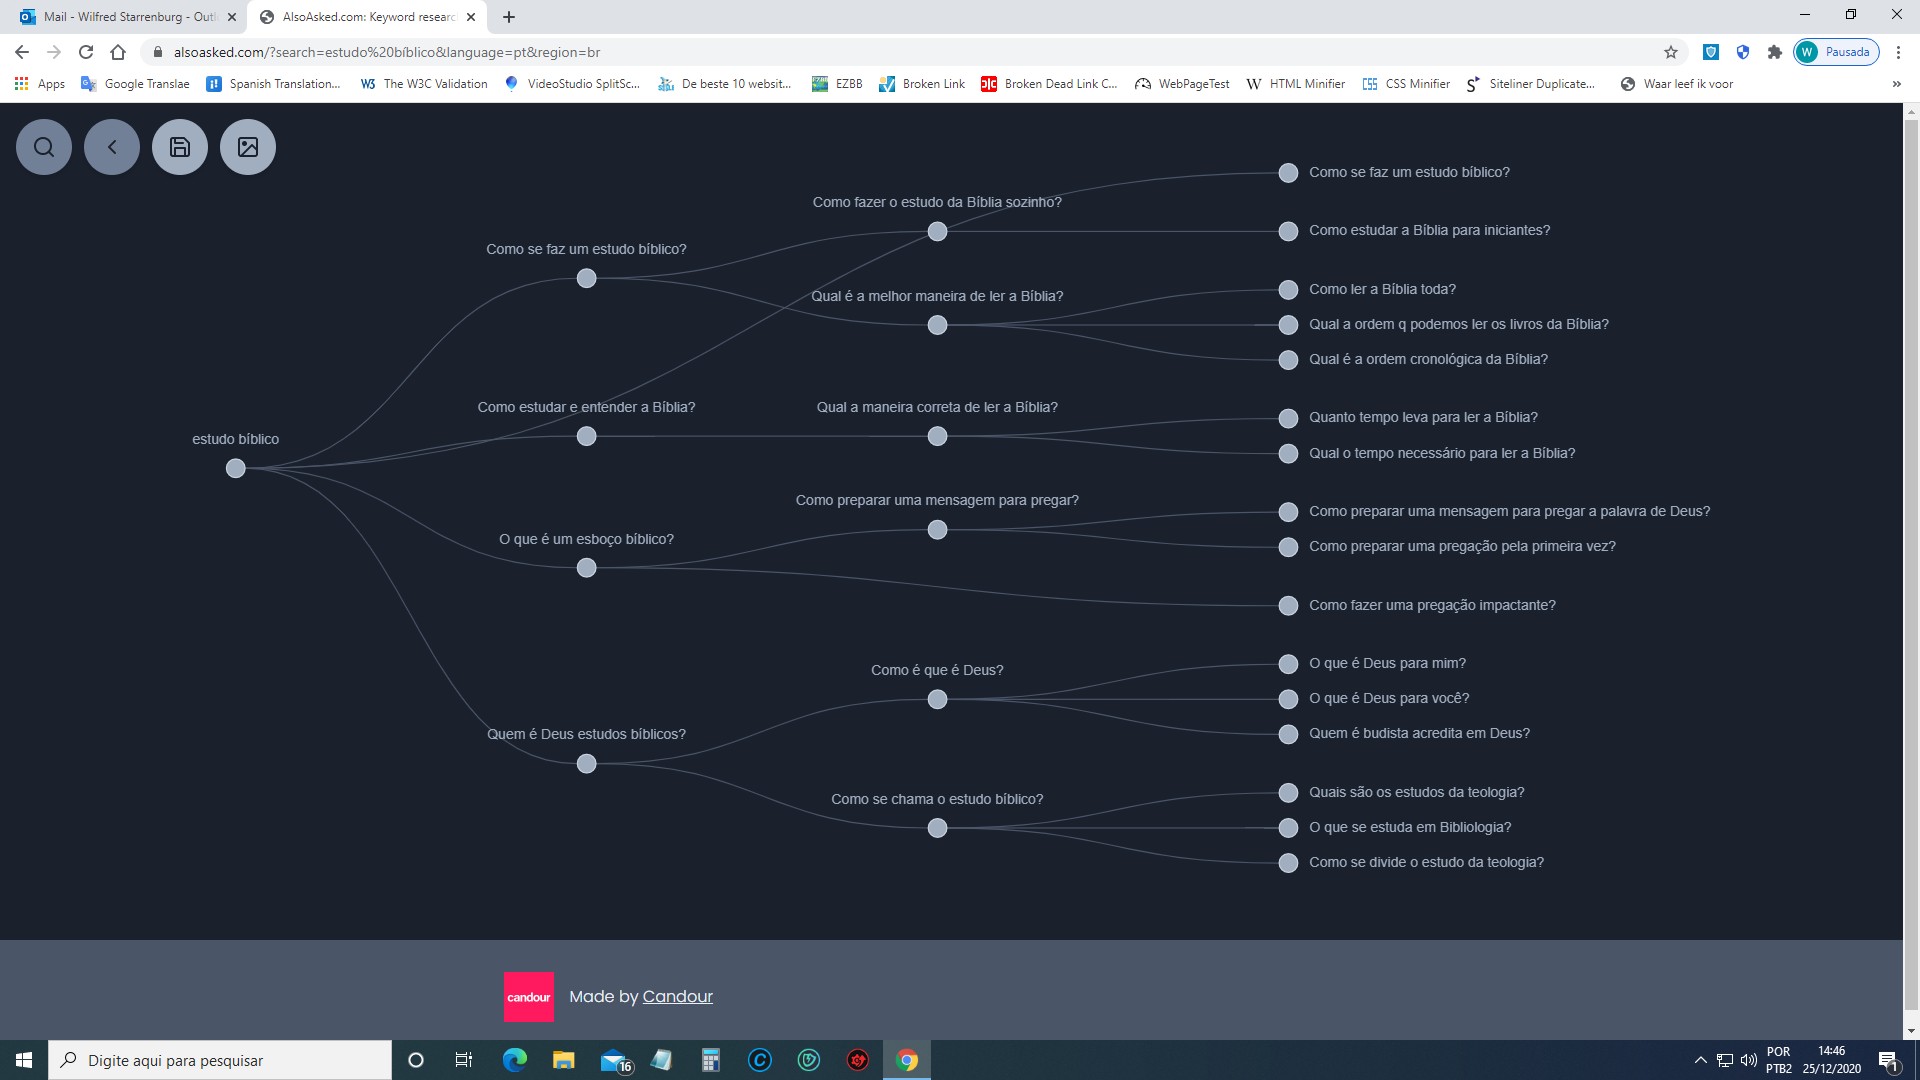The height and width of the screenshot is (1080, 1920).
Task: Click node Como se faz um estudo bíblico, first level
Action: pyautogui.click(x=586, y=279)
